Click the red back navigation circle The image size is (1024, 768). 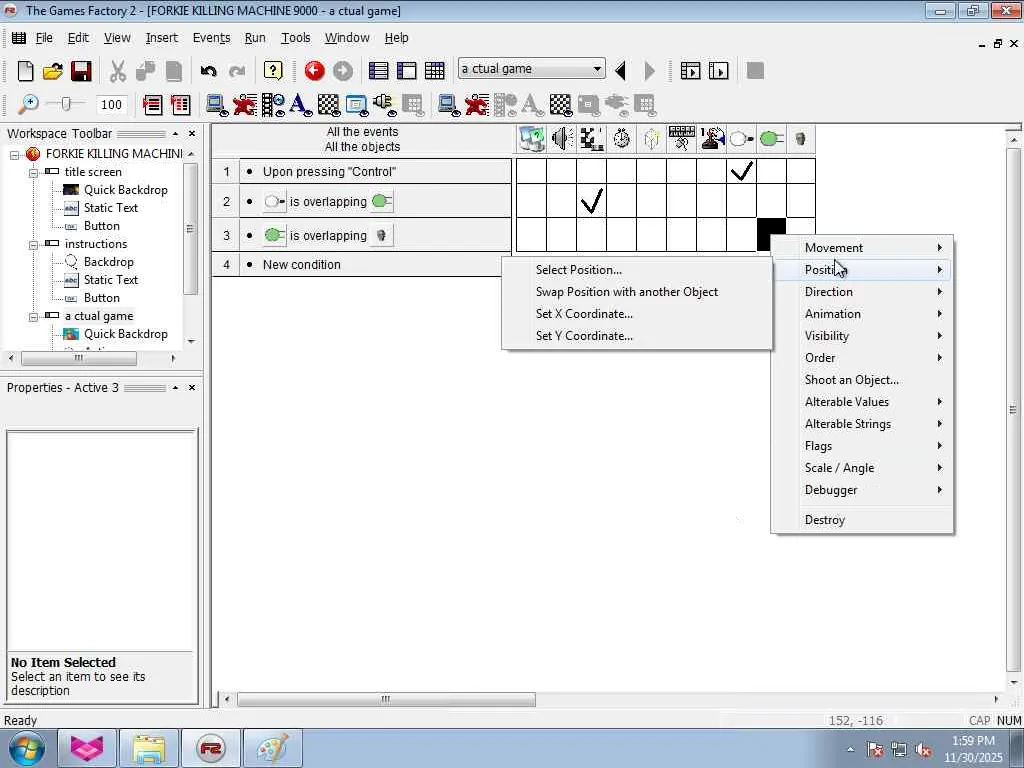point(314,71)
